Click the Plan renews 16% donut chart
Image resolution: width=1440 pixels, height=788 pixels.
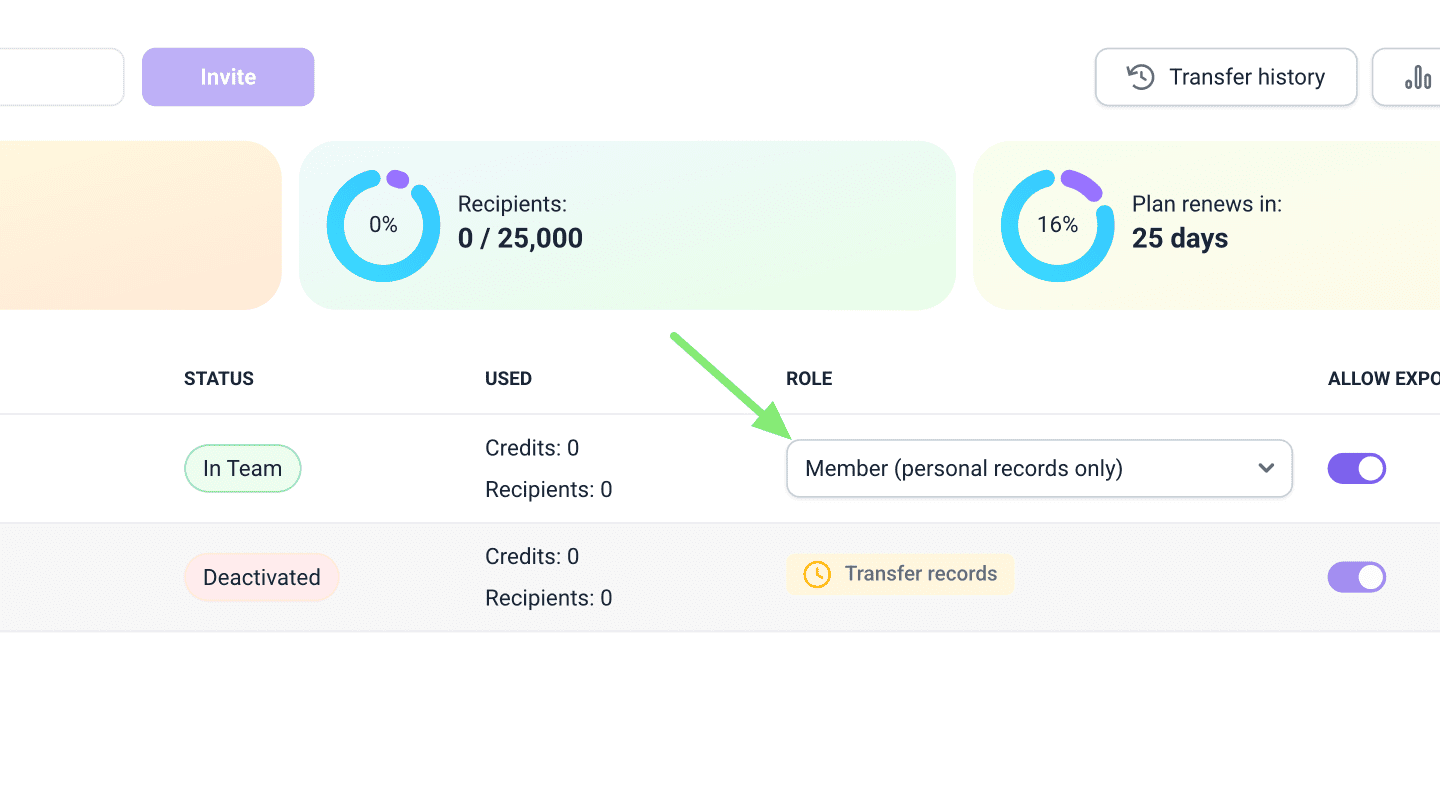click(1057, 225)
